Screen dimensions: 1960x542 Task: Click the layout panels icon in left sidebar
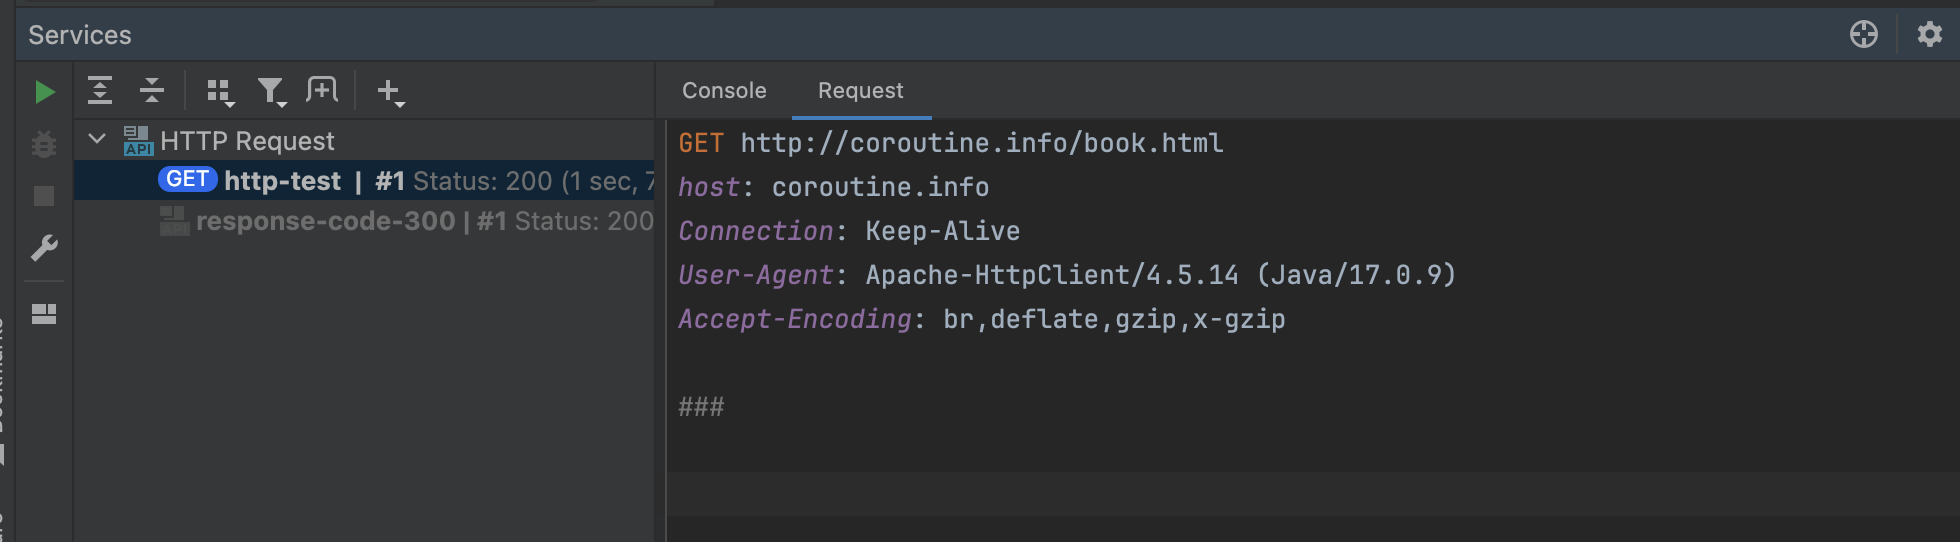[x=44, y=314]
